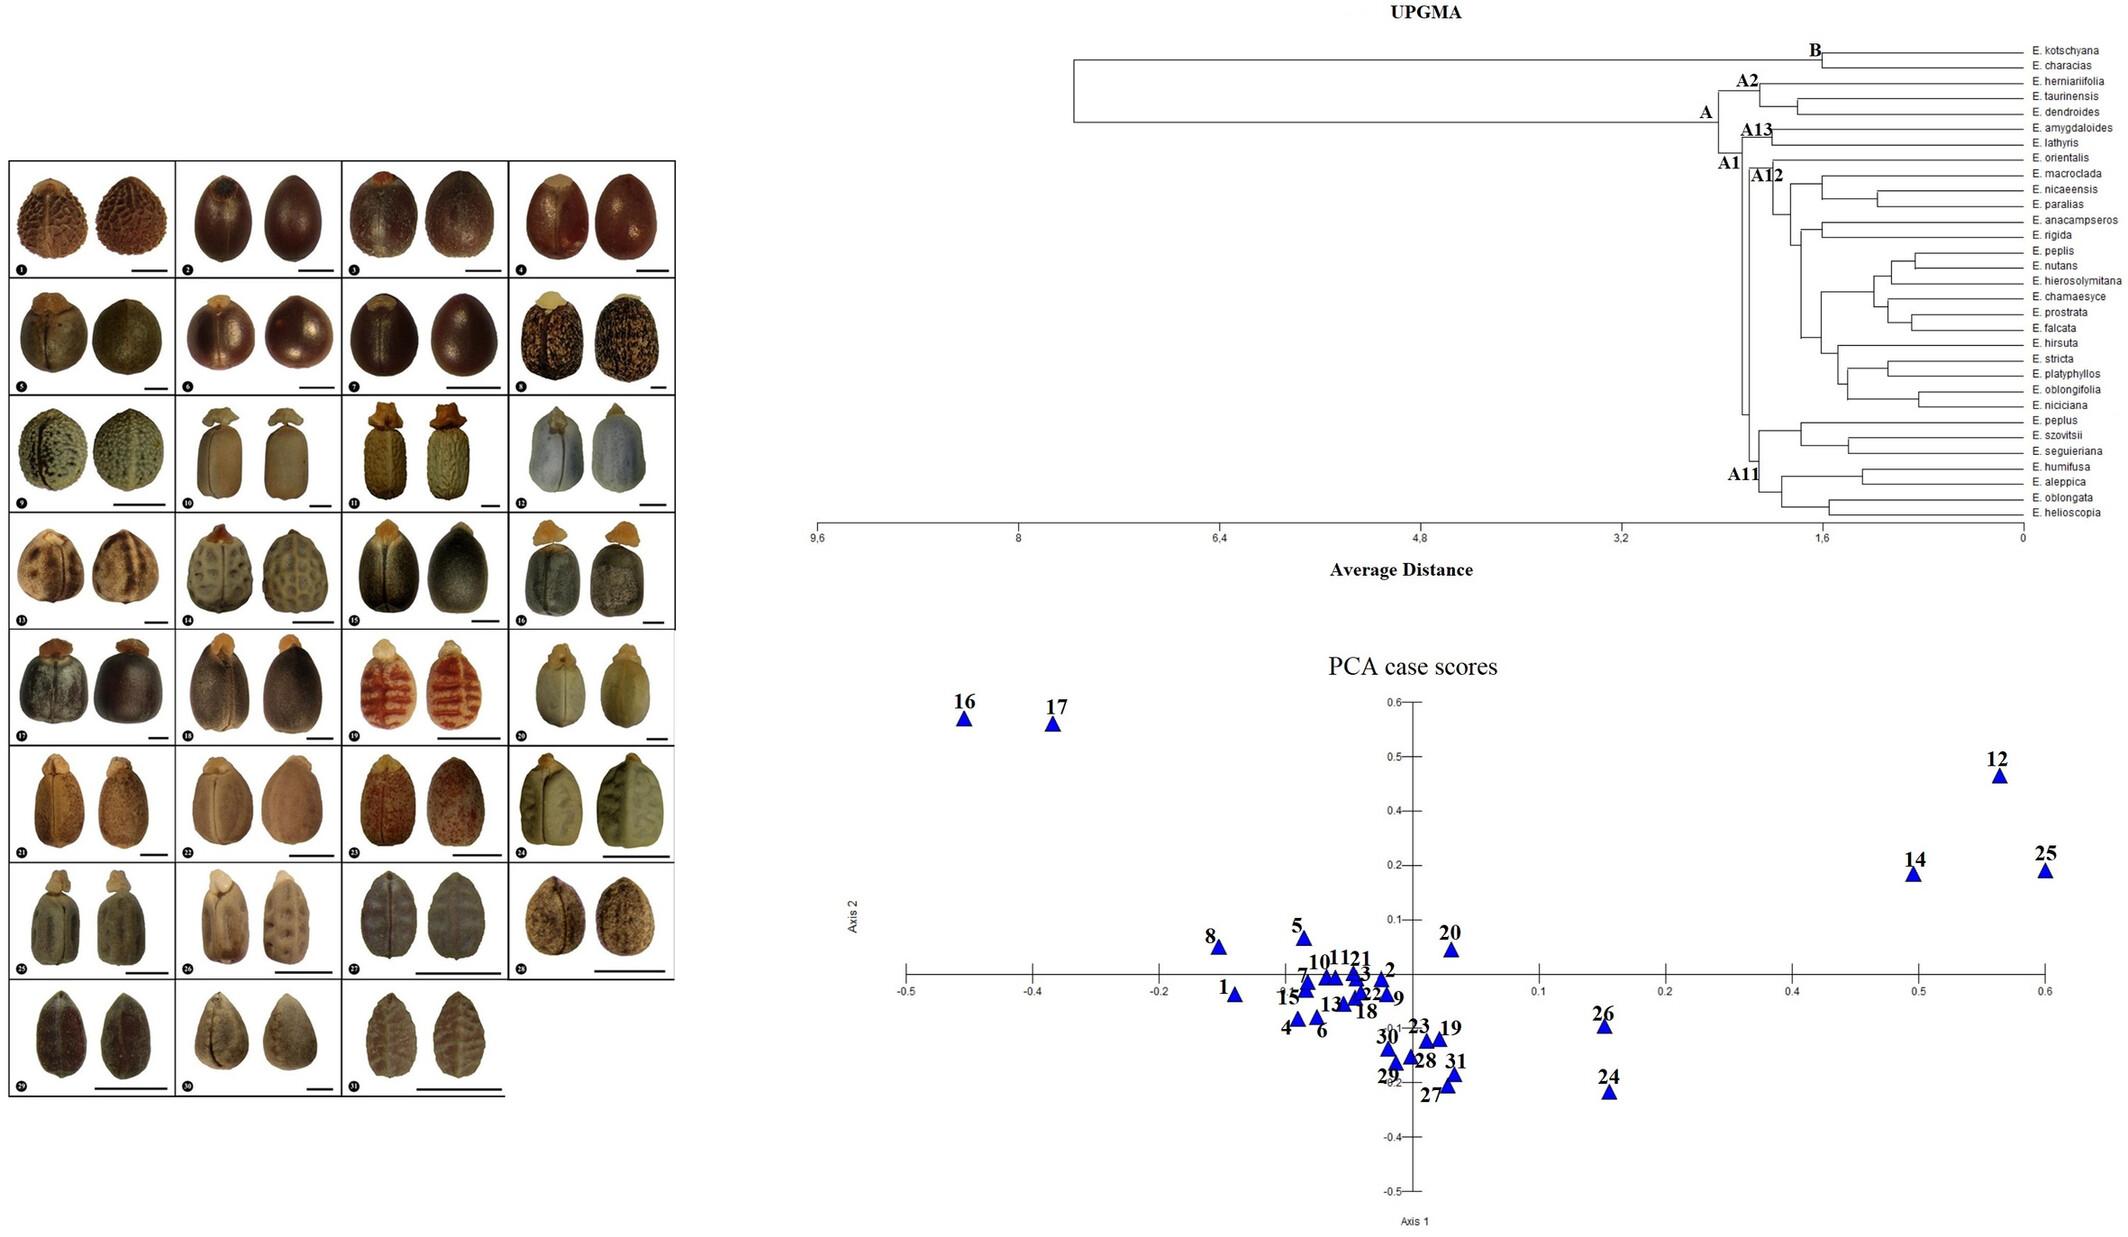Screen dimensions: 2128x1237
Task: Click the E. characias label
Action: [2061, 66]
